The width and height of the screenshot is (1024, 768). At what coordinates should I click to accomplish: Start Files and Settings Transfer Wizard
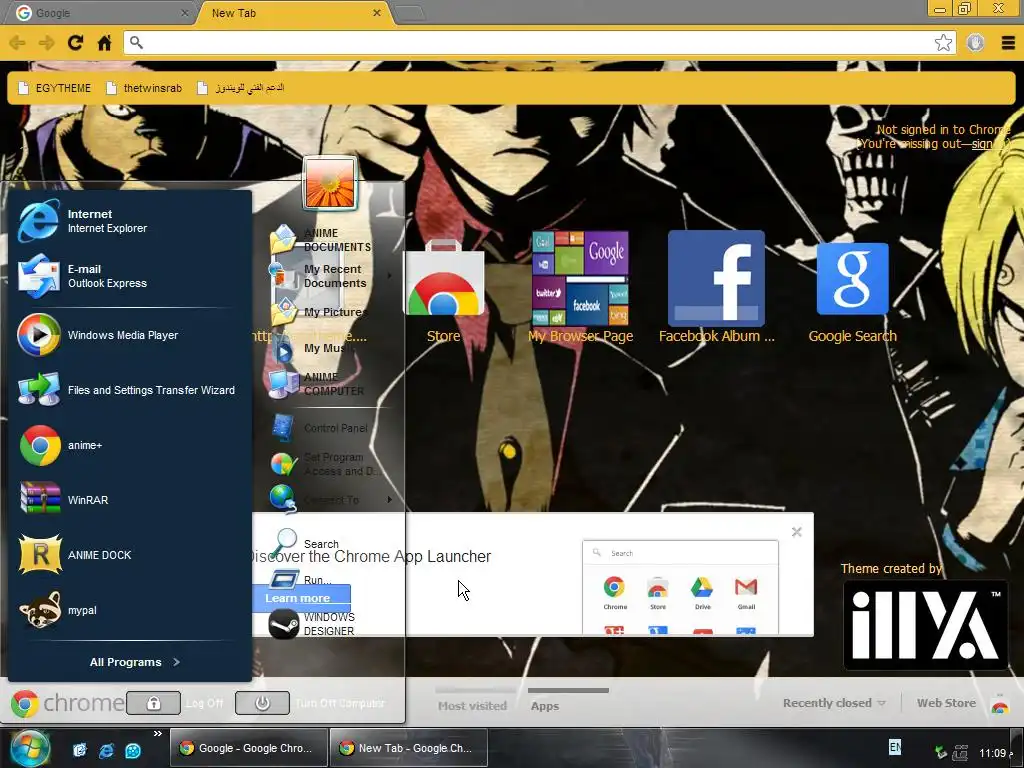pos(129,390)
